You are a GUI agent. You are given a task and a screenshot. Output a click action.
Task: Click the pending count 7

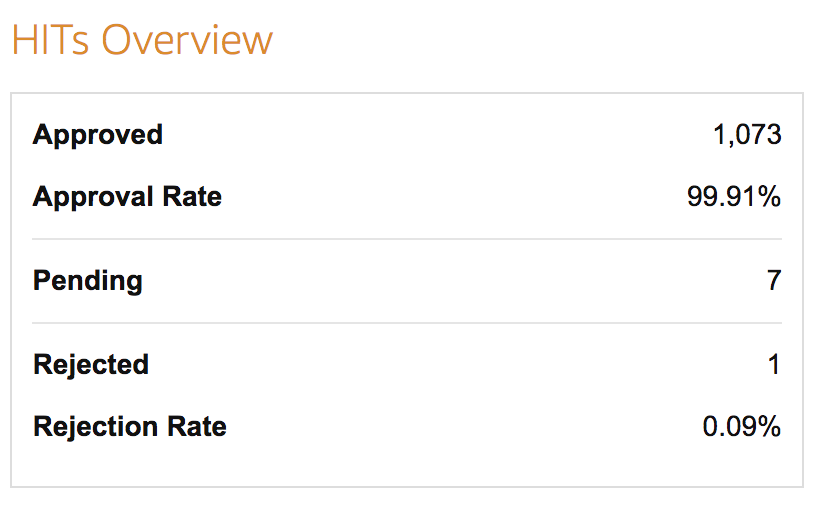tap(774, 281)
